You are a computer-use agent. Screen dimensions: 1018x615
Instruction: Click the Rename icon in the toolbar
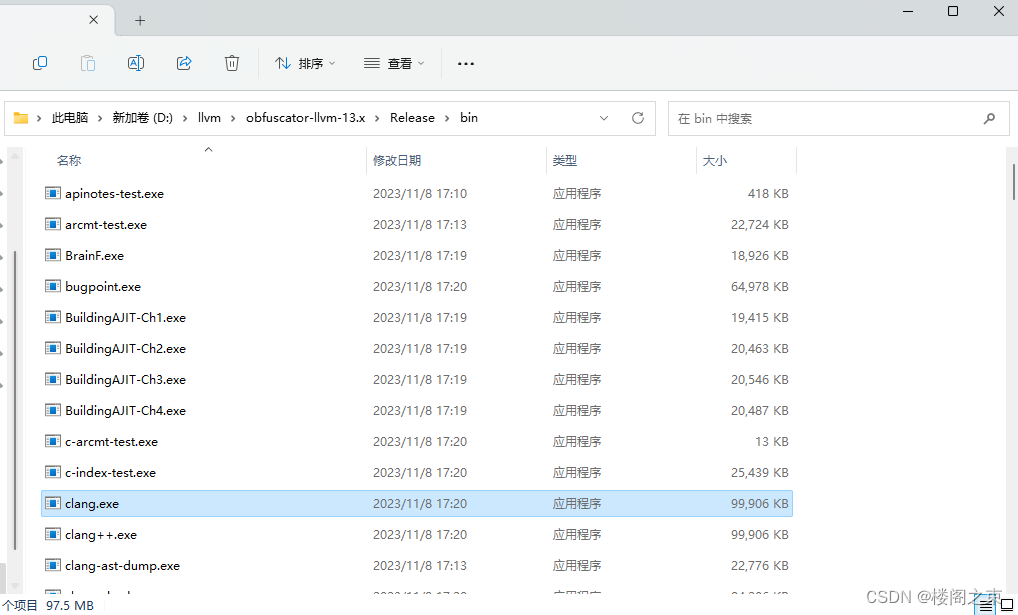(136, 63)
